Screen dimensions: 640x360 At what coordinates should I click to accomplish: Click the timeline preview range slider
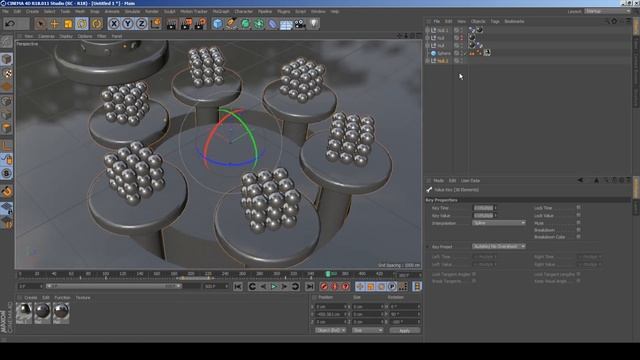click(113, 286)
